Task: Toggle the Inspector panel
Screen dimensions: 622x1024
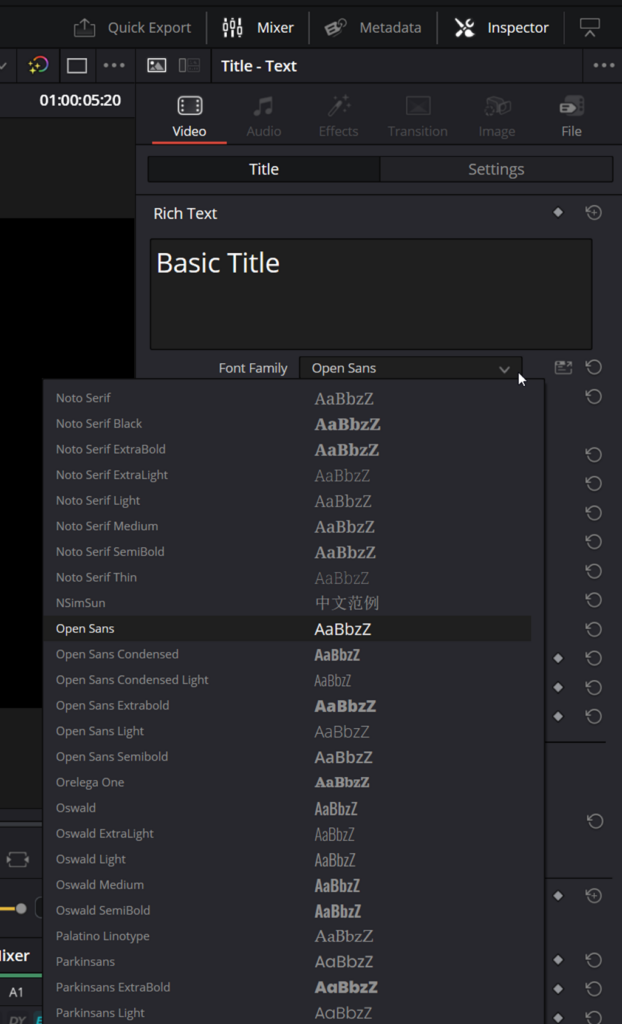Action: point(502,28)
